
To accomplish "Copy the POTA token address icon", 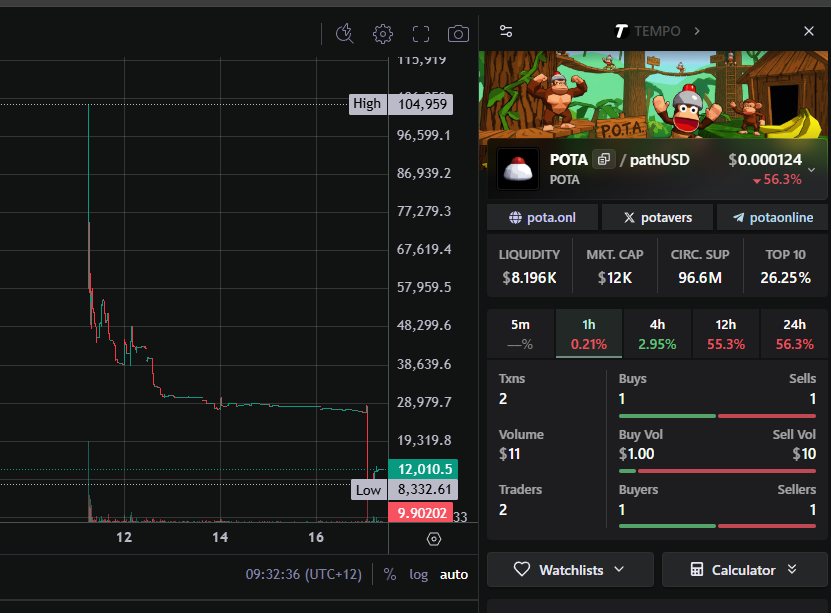I will (604, 159).
